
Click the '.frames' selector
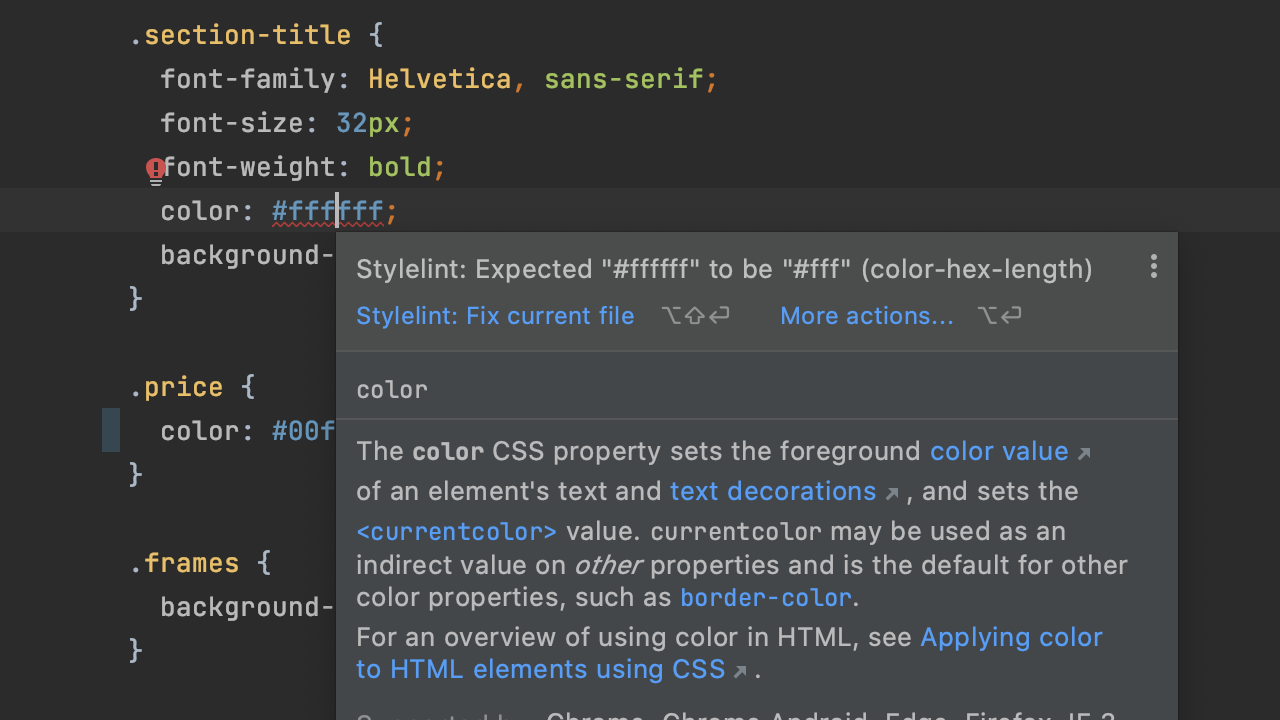click(x=184, y=563)
